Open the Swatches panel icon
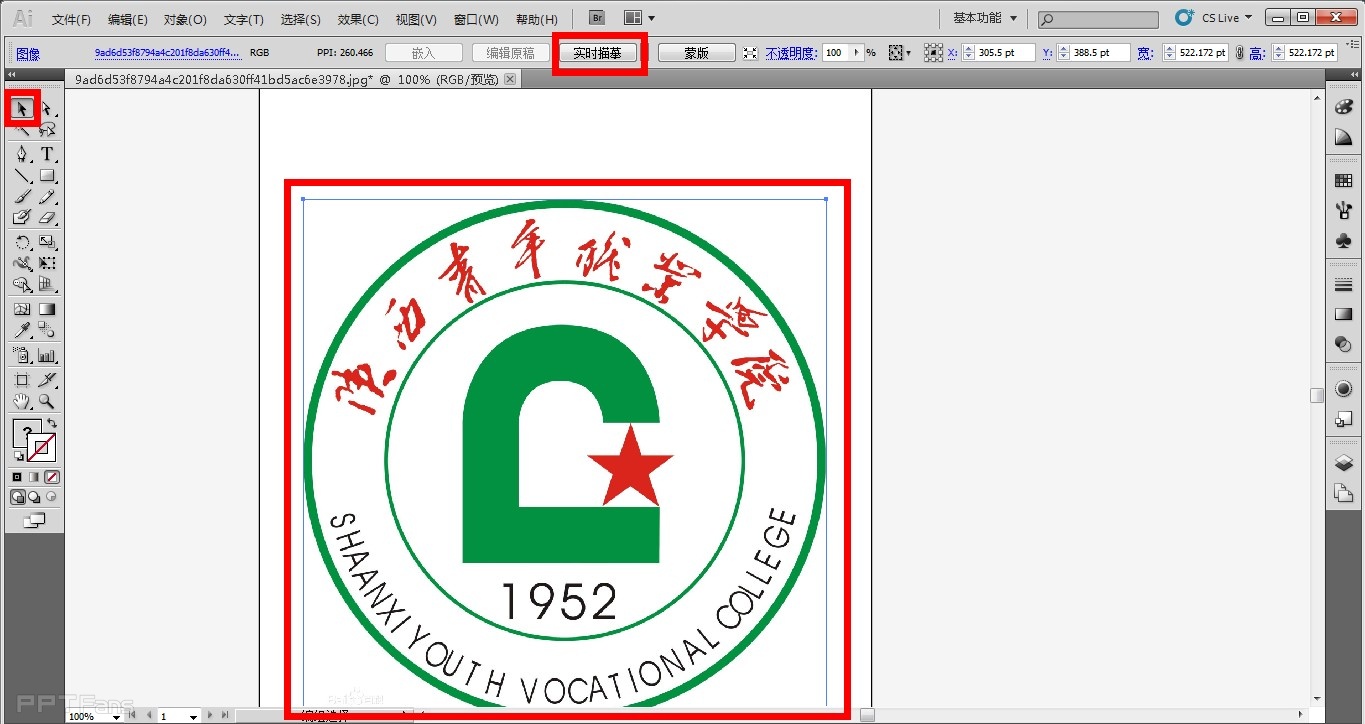The image size is (1365, 724). pos(1344,181)
